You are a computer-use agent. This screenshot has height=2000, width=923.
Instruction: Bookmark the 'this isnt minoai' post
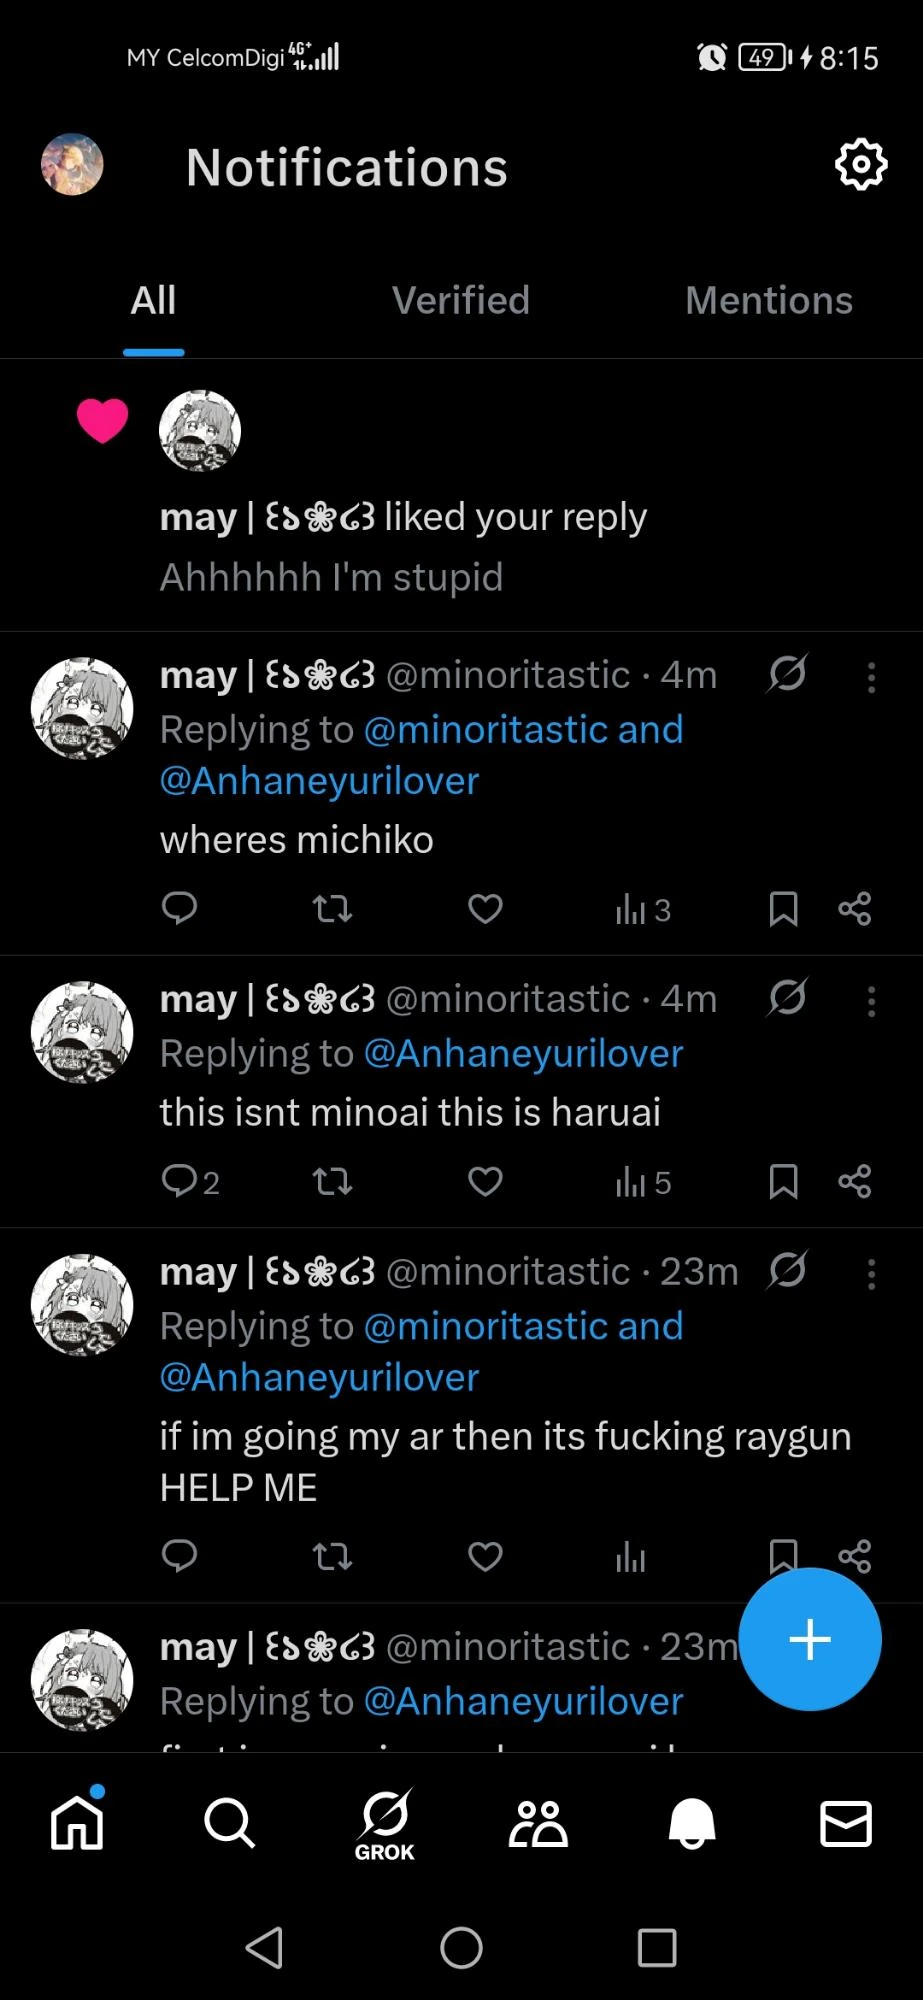point(783,1182)
